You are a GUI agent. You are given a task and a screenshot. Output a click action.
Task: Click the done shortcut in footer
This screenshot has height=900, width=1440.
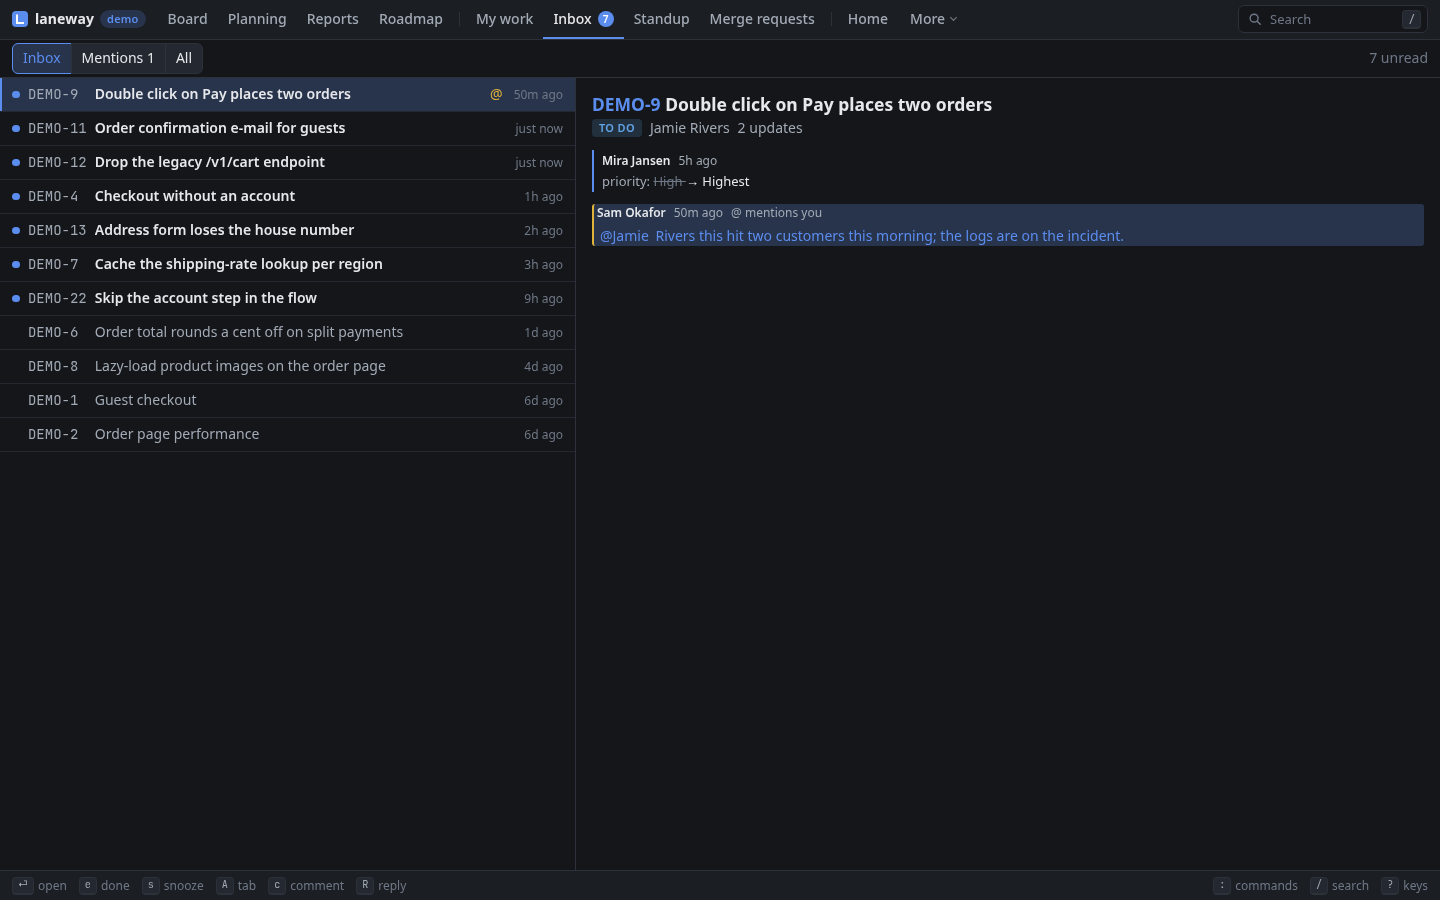click(105, 885)
